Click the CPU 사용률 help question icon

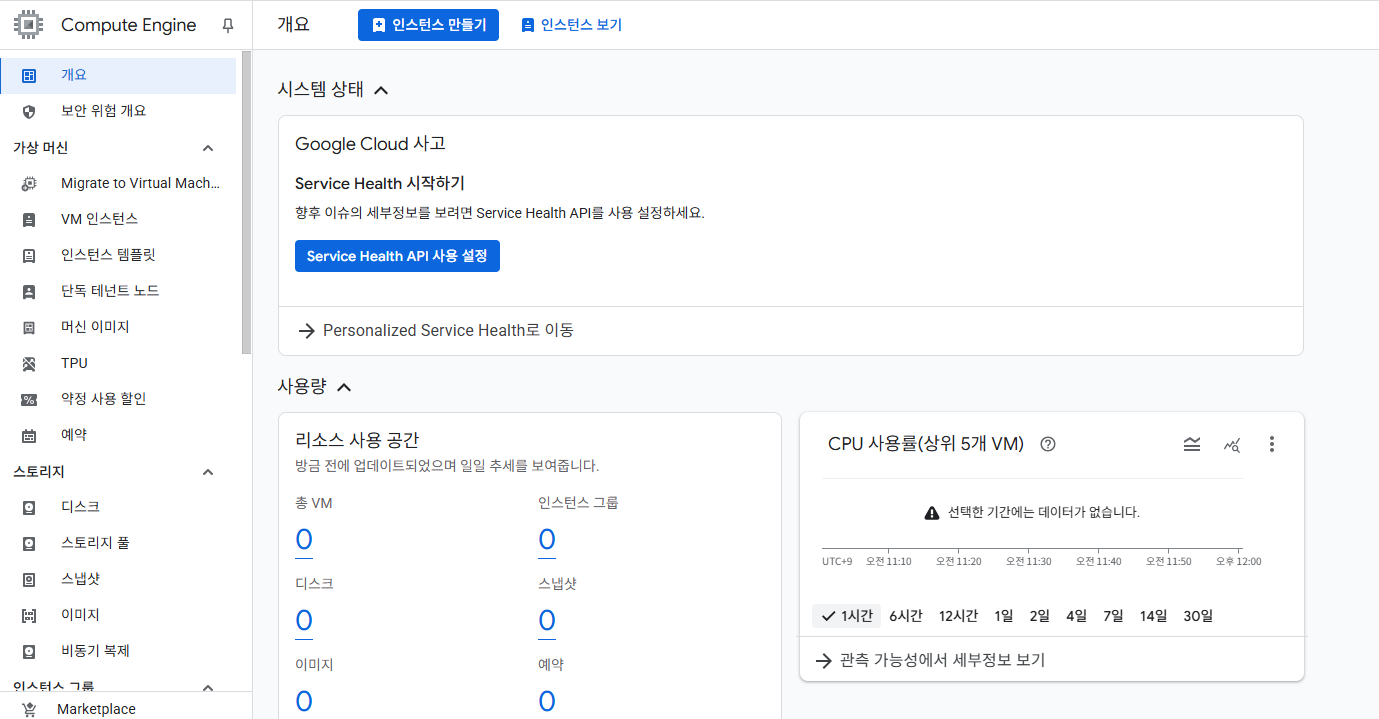1048,444
